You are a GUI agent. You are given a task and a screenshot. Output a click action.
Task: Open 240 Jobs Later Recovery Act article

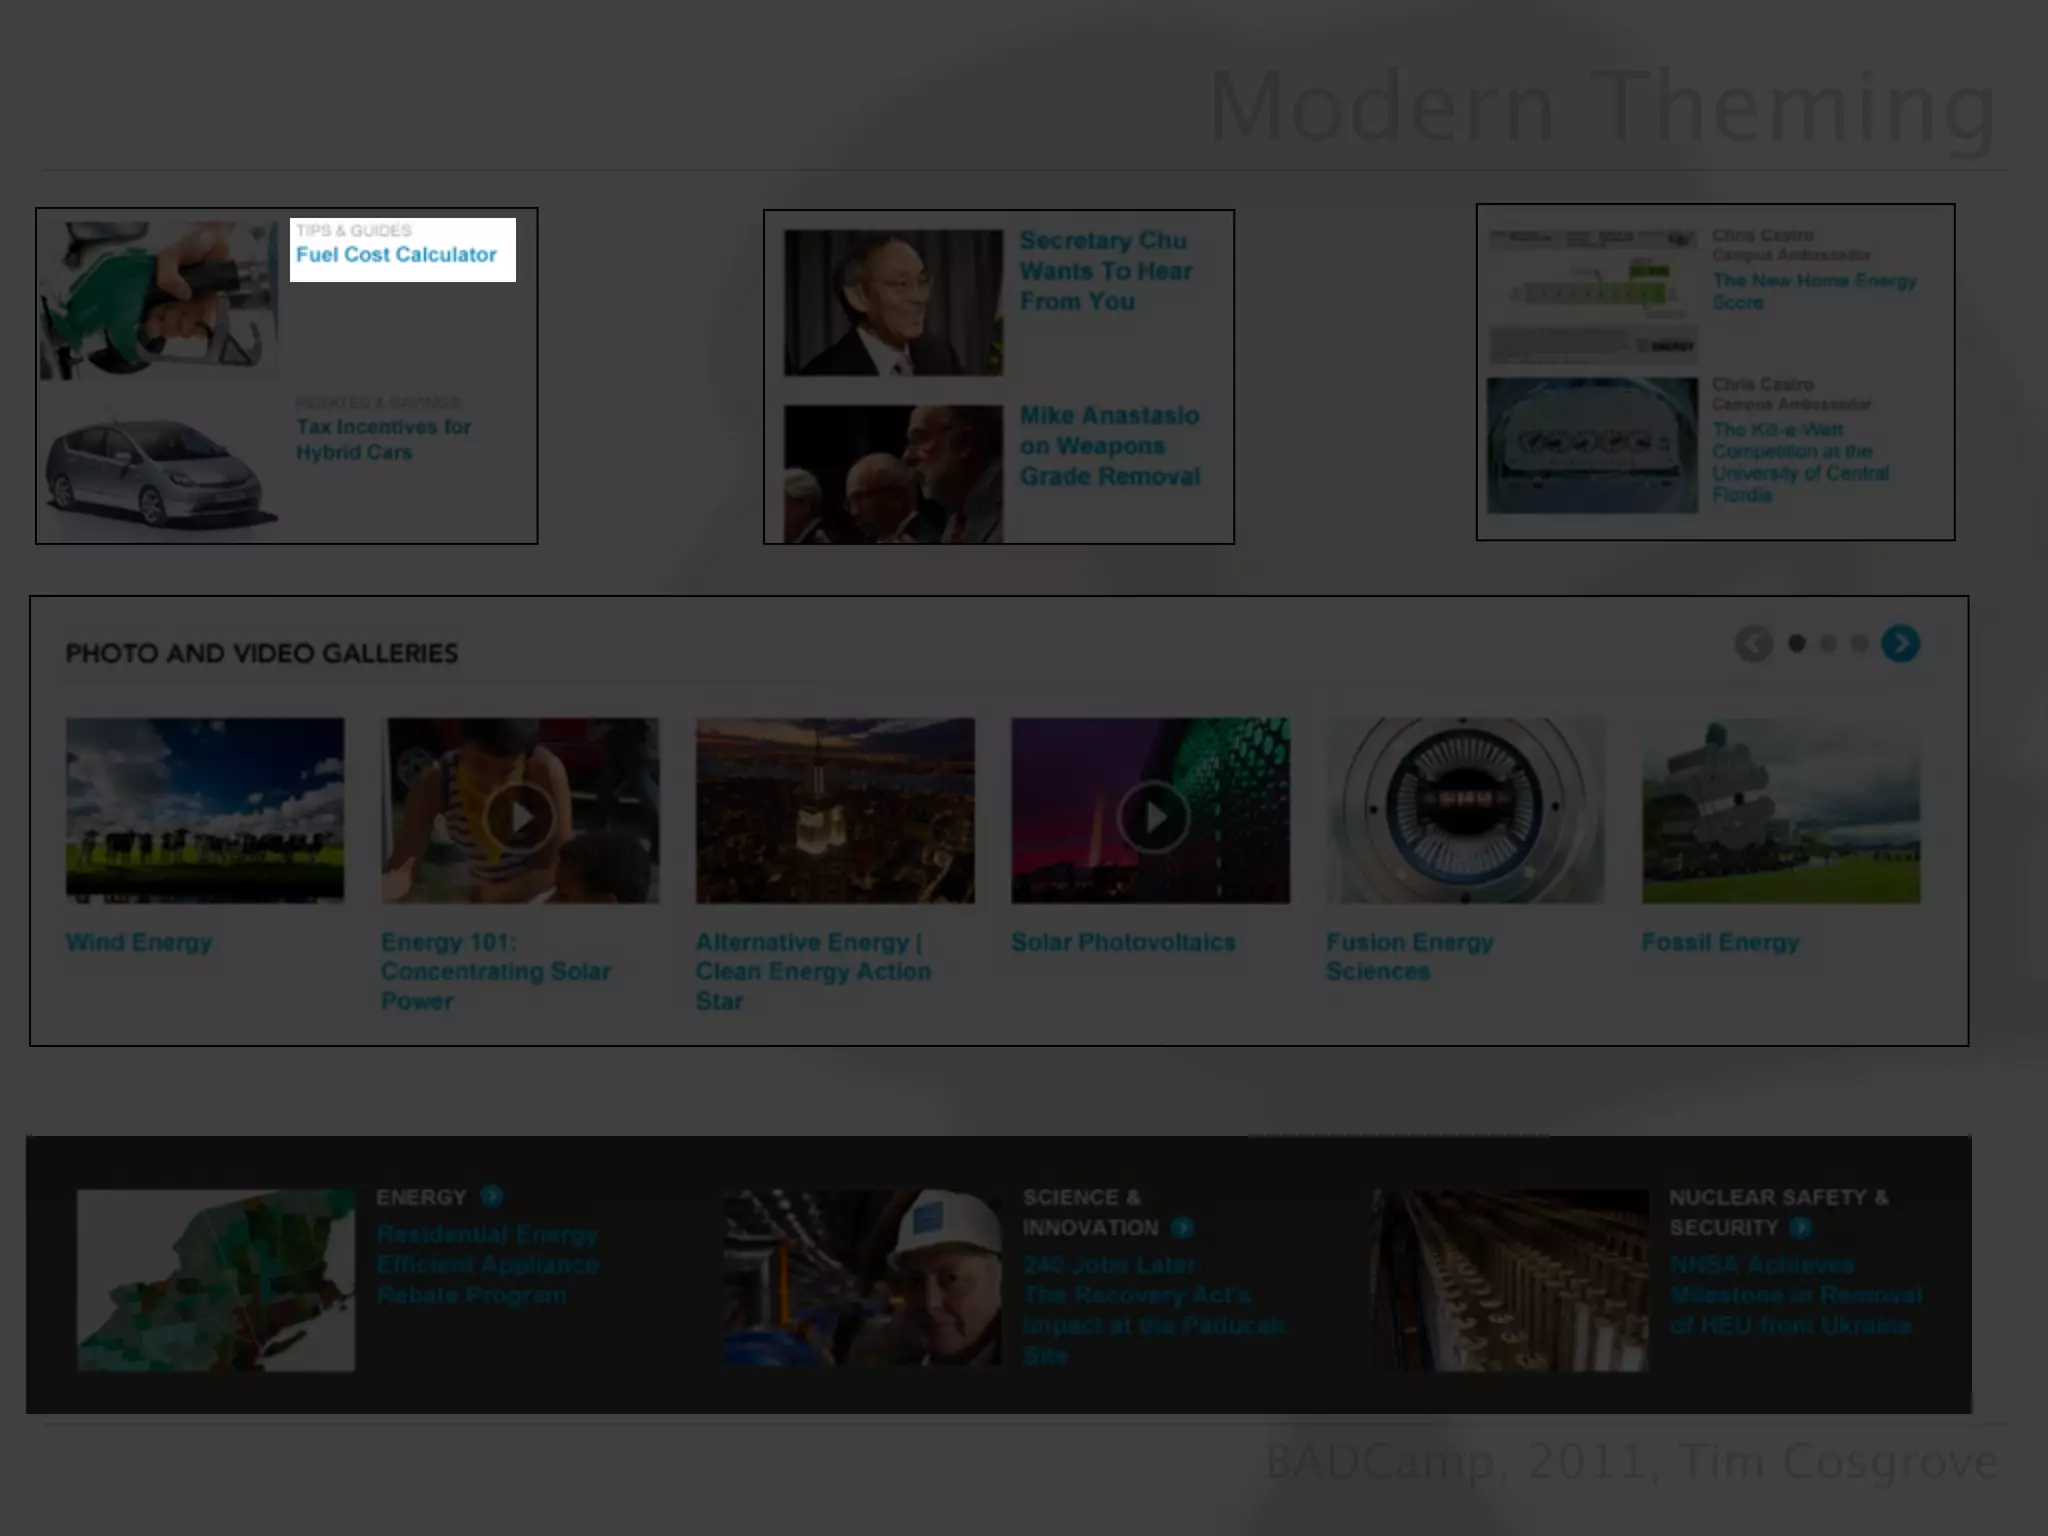1153,1310
